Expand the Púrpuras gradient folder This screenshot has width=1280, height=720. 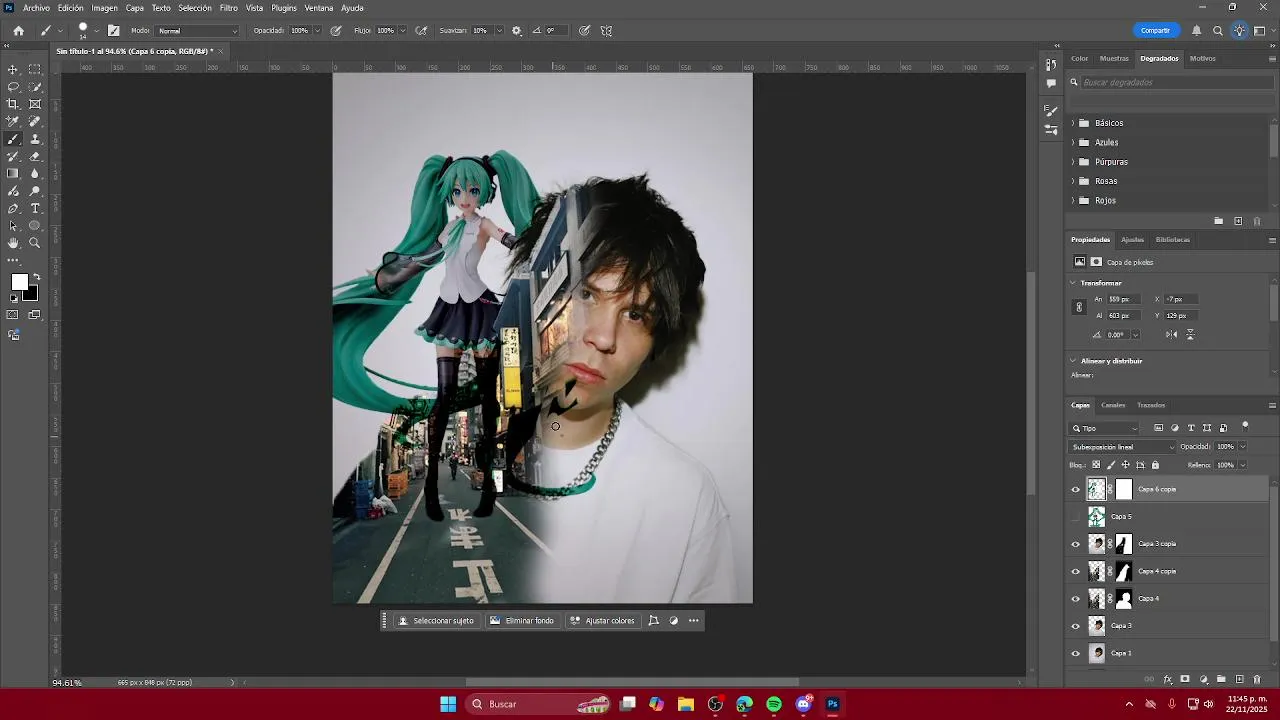pos(1073,162)
